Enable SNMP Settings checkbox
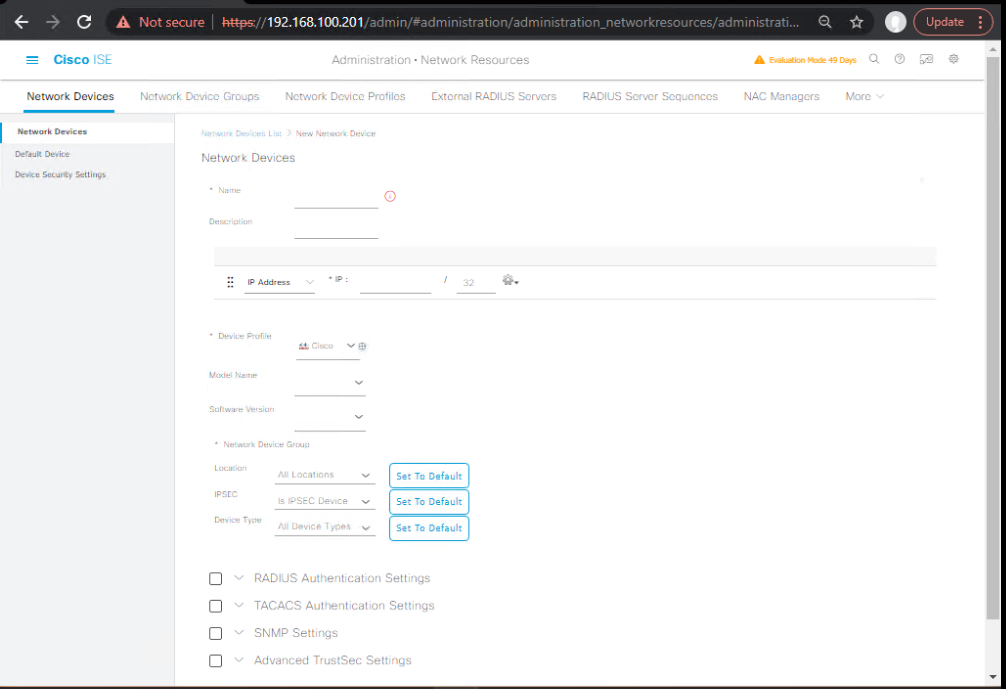The image size is (1006, 689). (x=216, y=633)
